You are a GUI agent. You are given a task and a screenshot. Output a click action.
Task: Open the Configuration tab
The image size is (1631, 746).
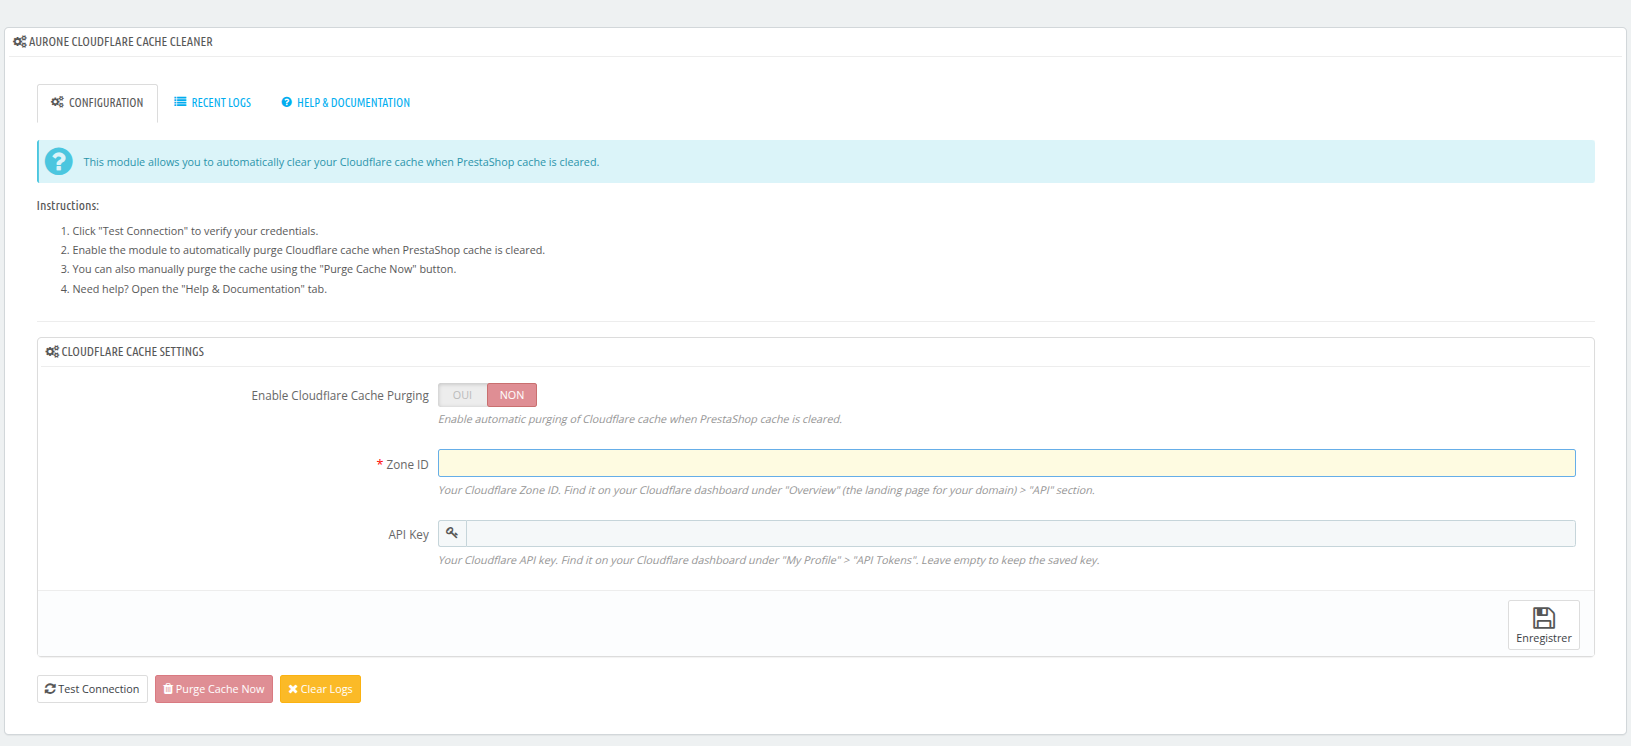coord(97,103)
